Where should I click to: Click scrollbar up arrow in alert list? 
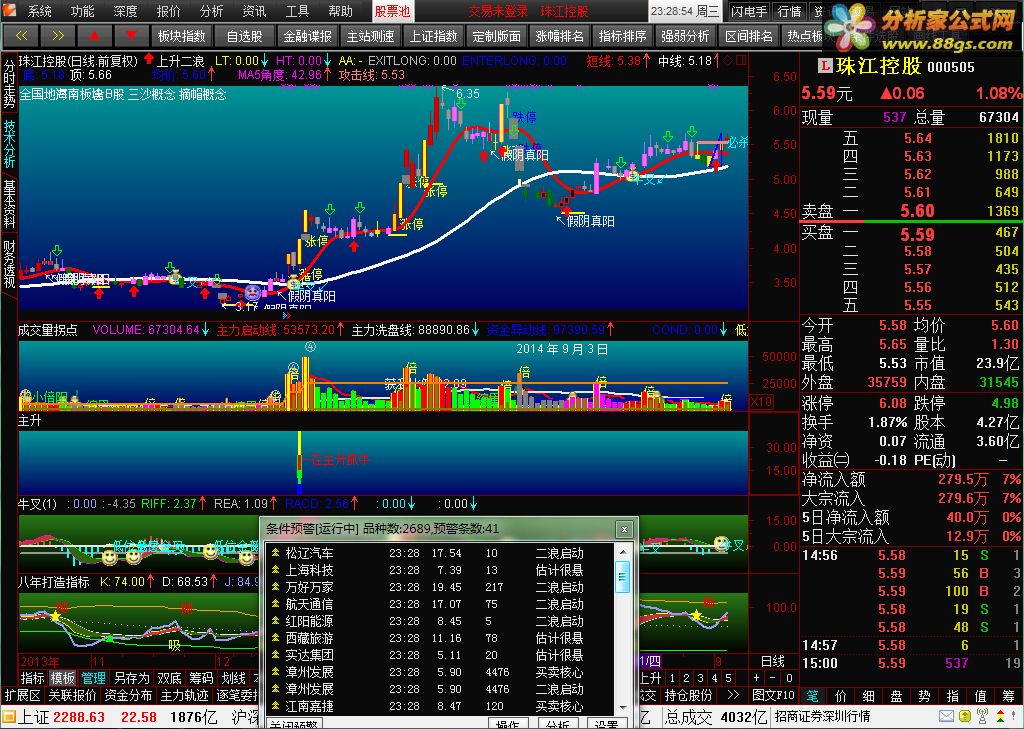623,552
